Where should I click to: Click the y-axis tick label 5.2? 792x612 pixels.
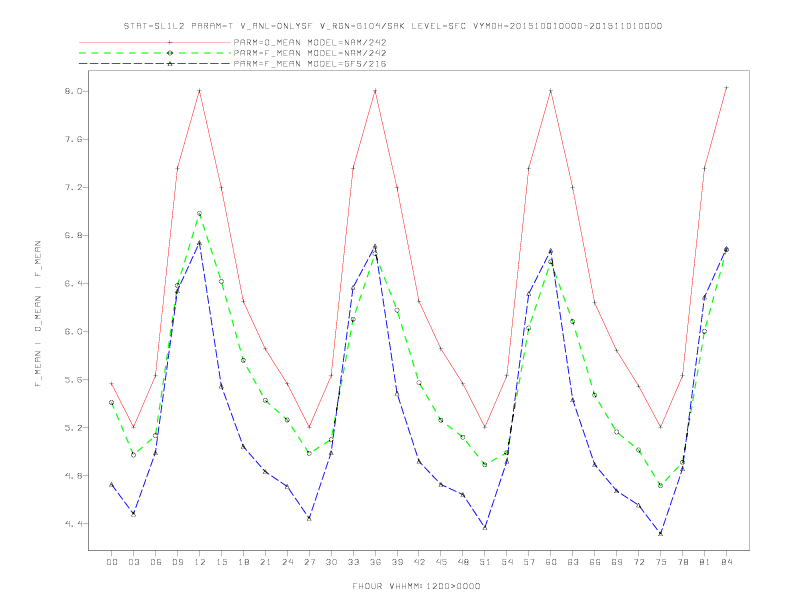pos(73,428)
